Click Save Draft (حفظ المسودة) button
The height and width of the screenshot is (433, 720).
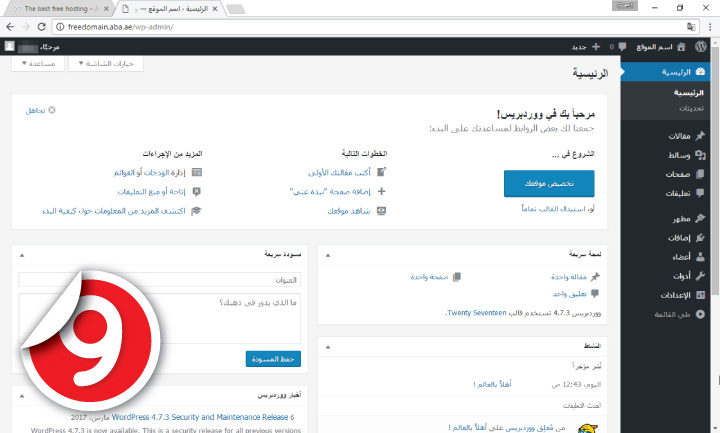[x=273, y=359]
